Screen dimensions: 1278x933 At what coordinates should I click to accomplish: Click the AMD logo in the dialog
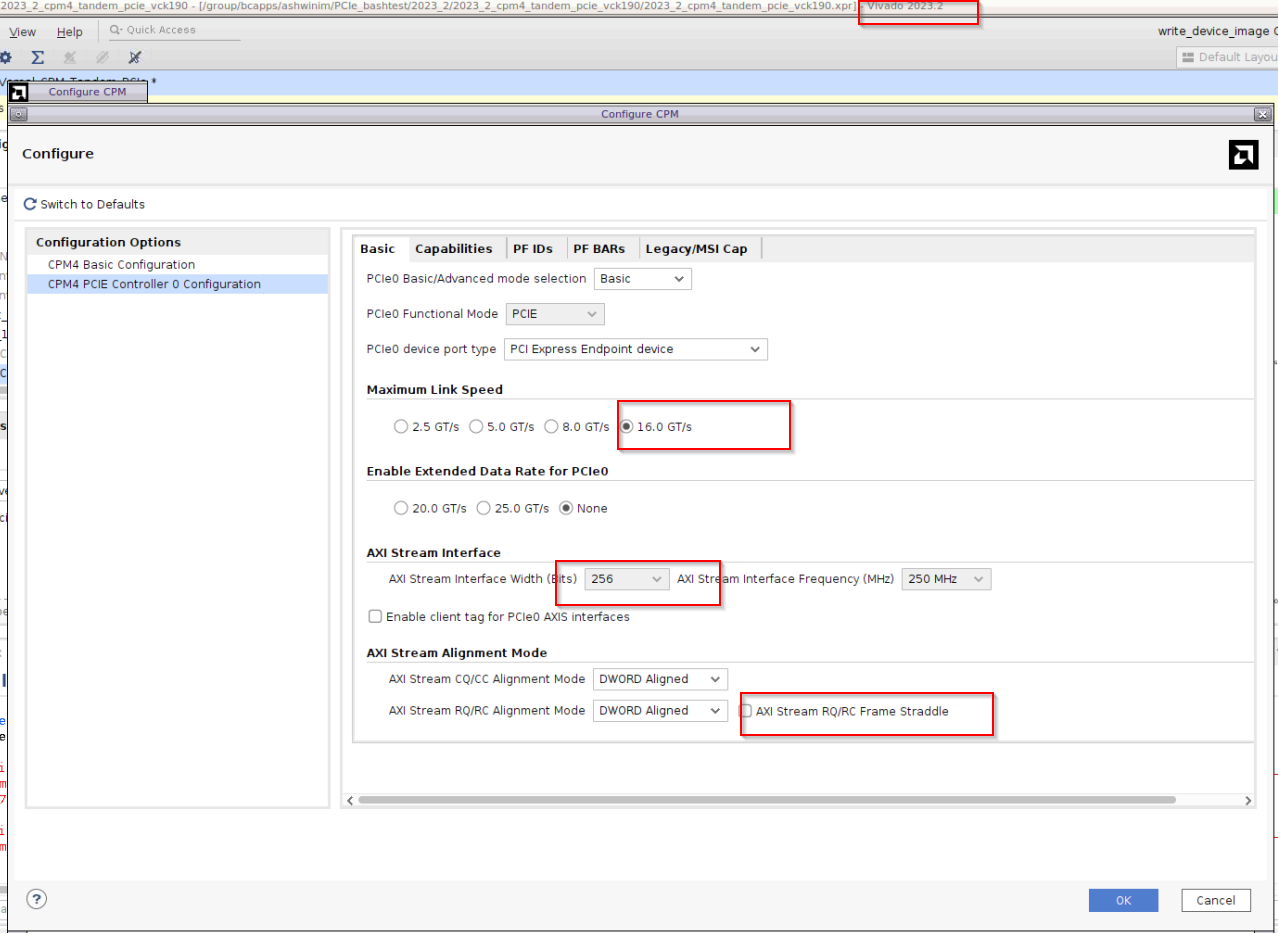(1243, 154)
